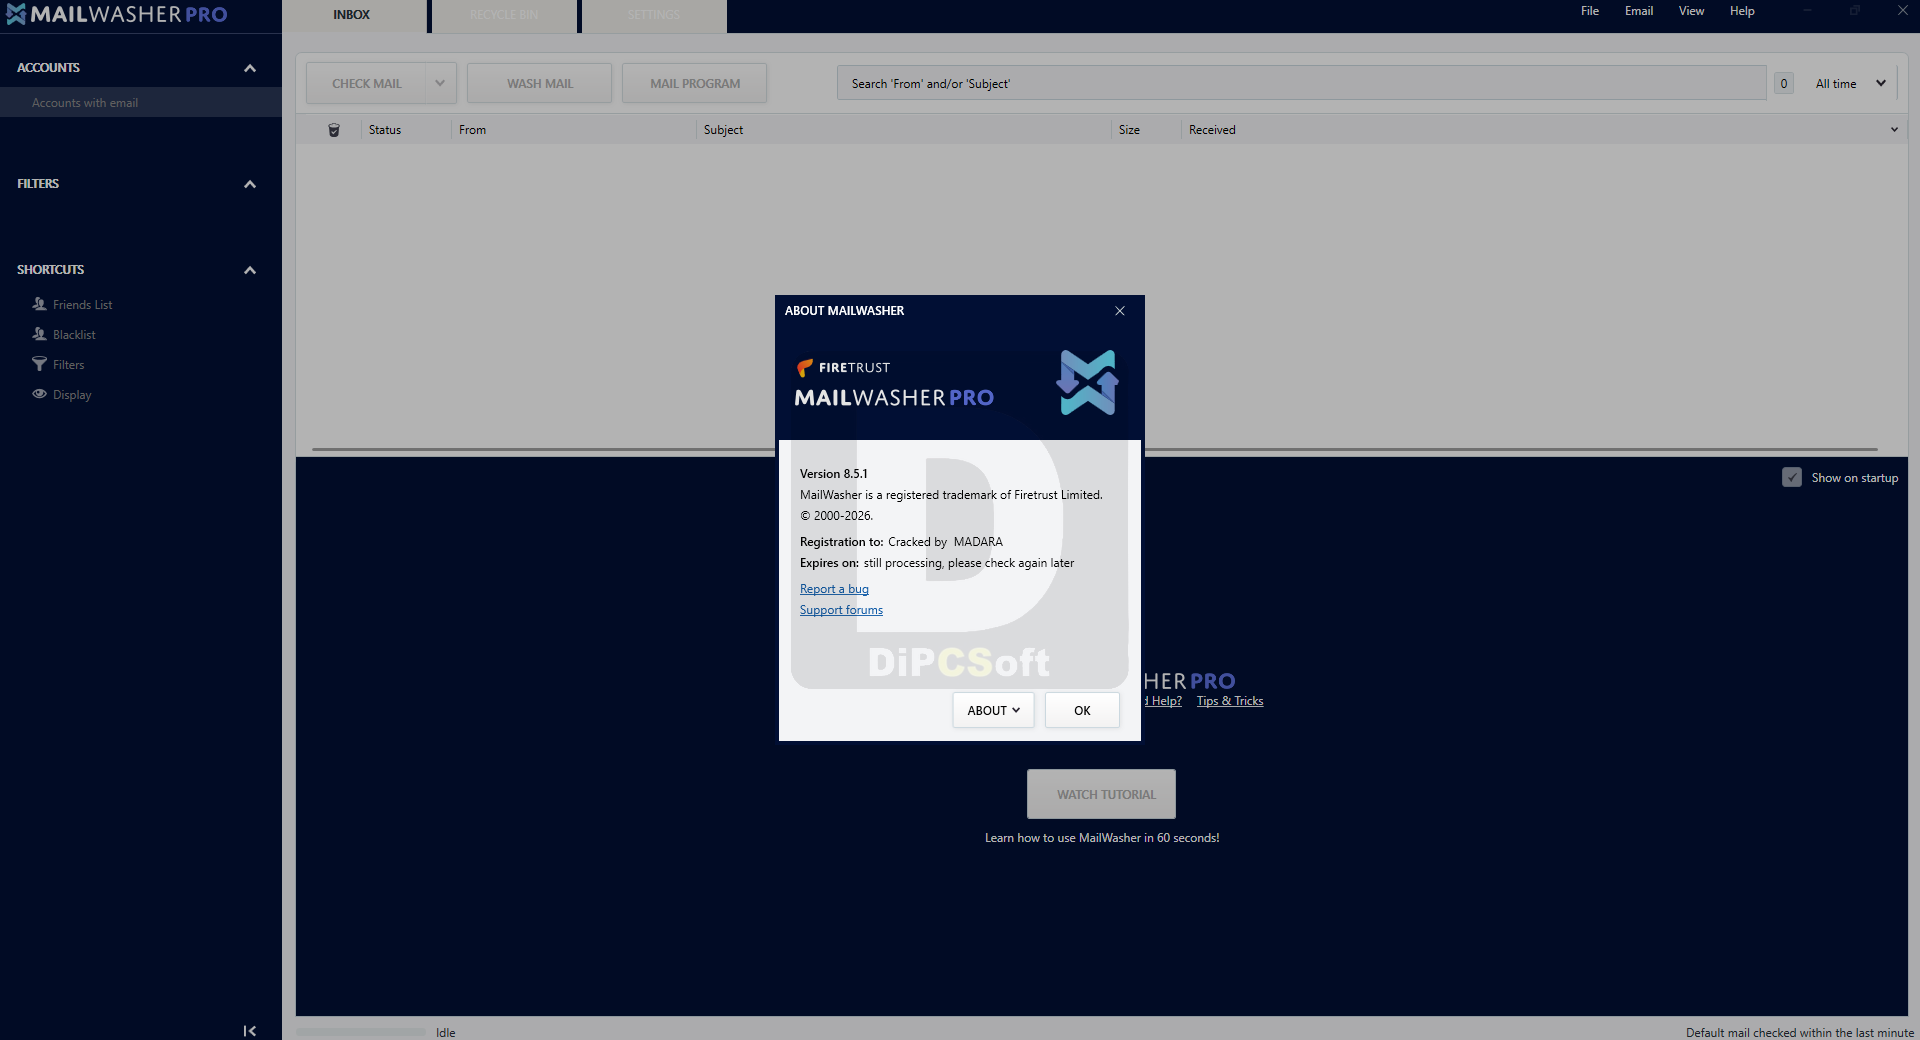Open the Help menu

pyautogui.click(x=1743, y=11)
